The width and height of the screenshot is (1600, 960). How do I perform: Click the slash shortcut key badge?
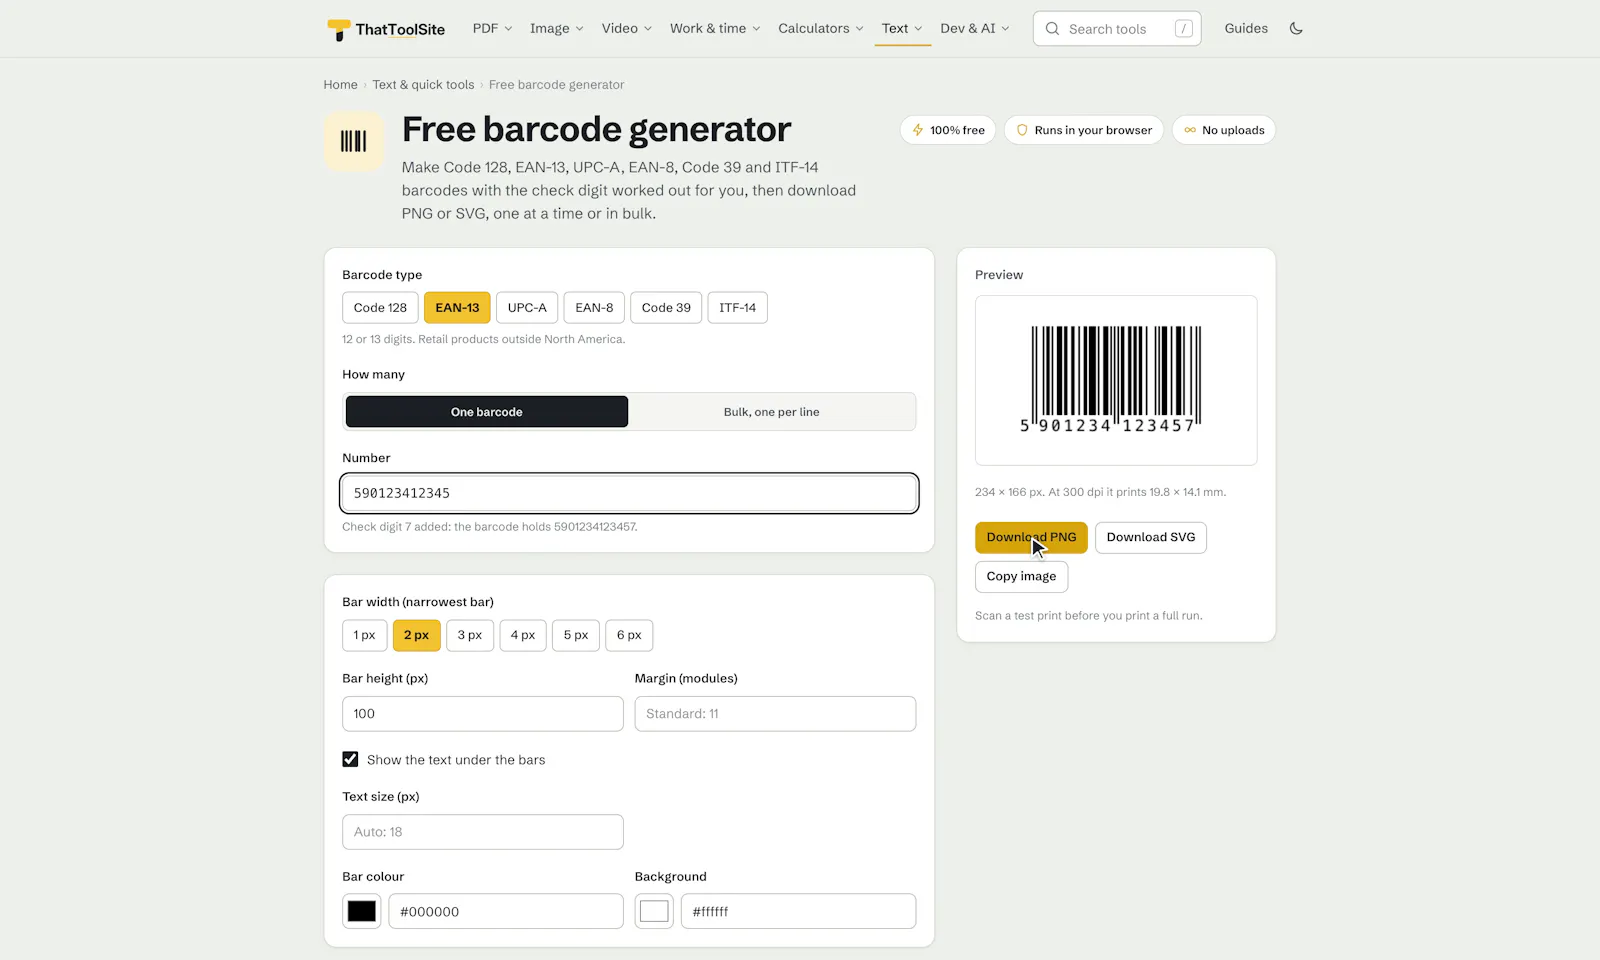point(1183,29)
